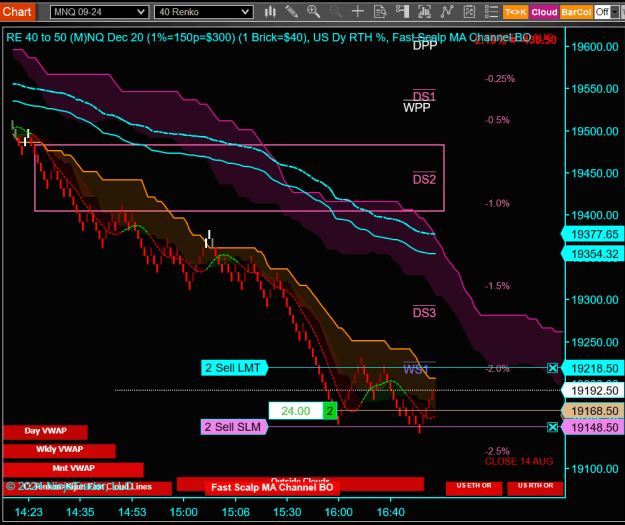Toggle the T<>K orange button
Screen dimensions: 625x525
click(x=516, y=12)
